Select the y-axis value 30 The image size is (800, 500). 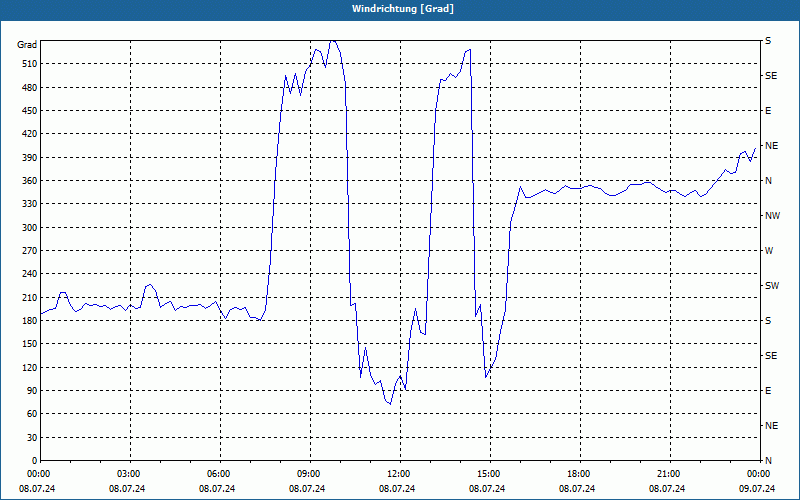[x=32, y=438]
